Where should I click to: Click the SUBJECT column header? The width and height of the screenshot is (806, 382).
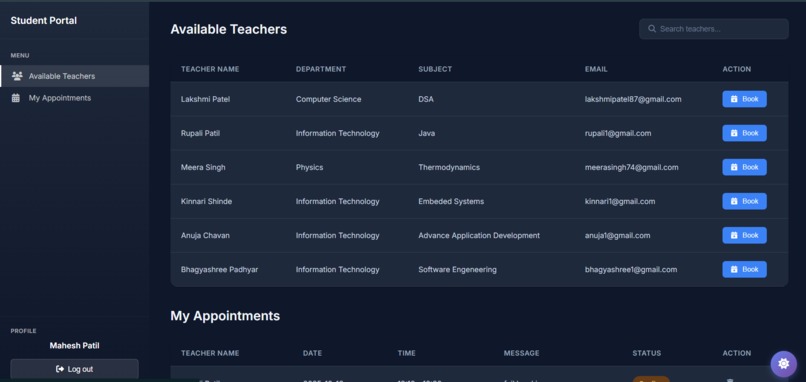pos(435,69)
